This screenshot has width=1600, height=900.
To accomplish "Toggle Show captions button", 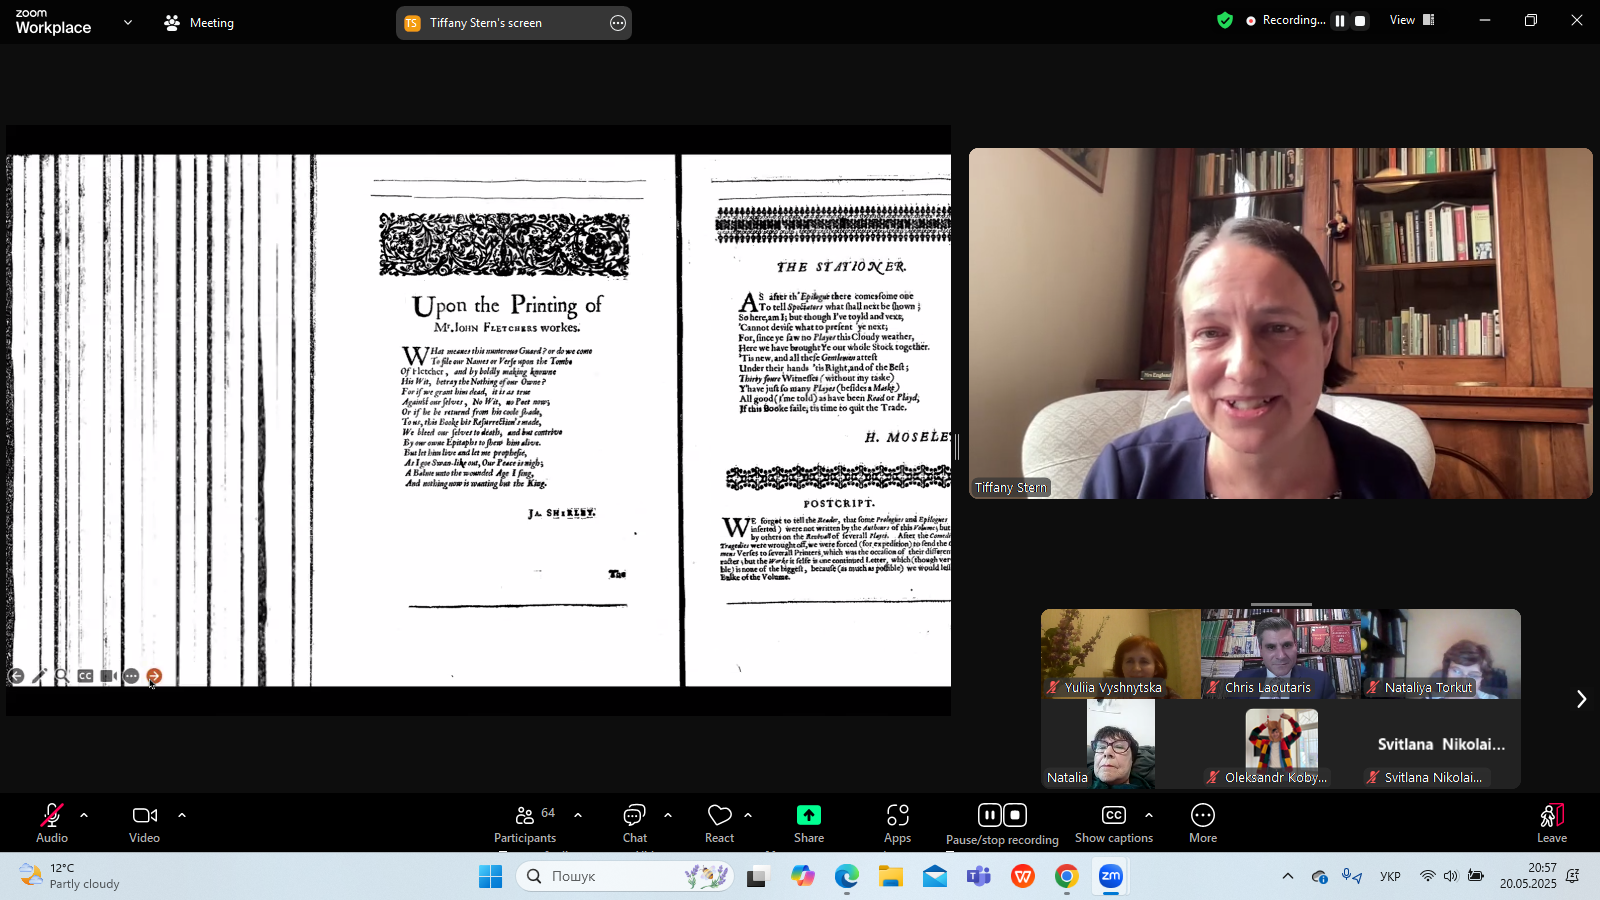I will (x=1113, y=822).
